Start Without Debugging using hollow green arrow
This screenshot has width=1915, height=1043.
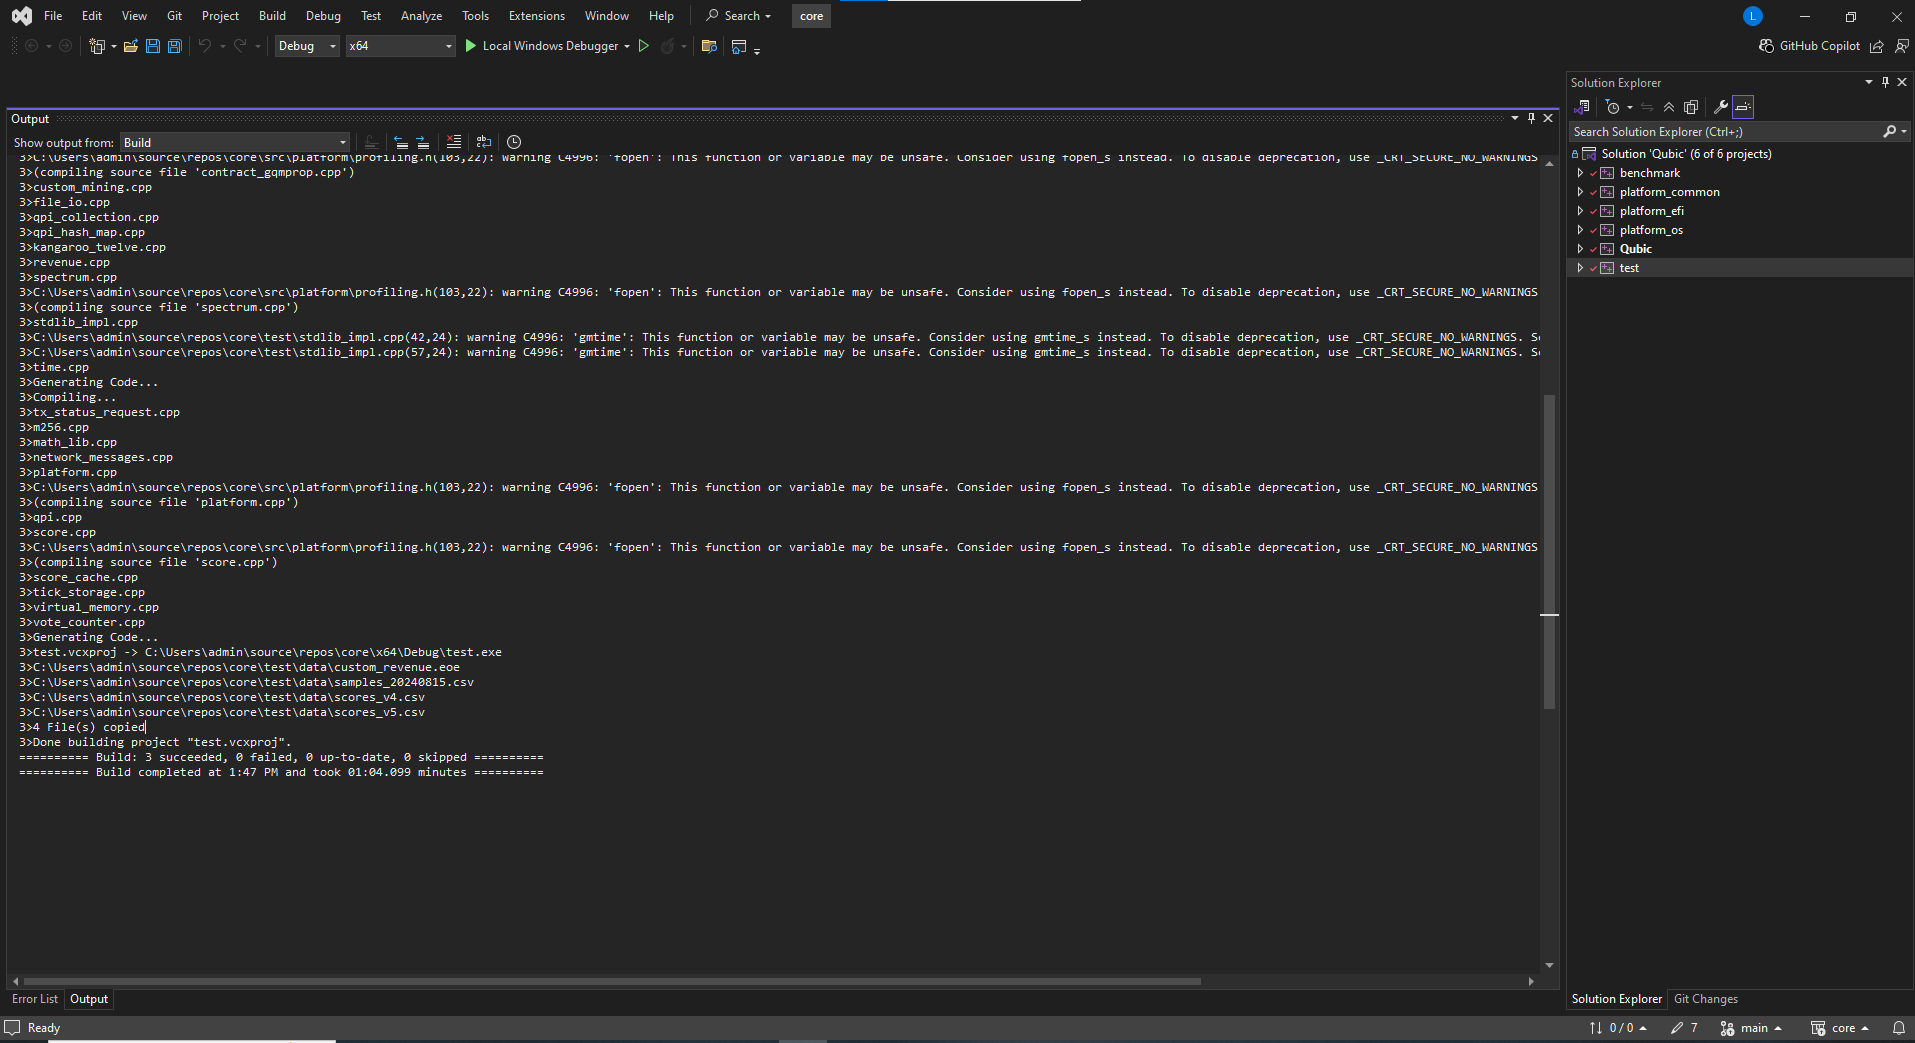(x=644, y=46)
